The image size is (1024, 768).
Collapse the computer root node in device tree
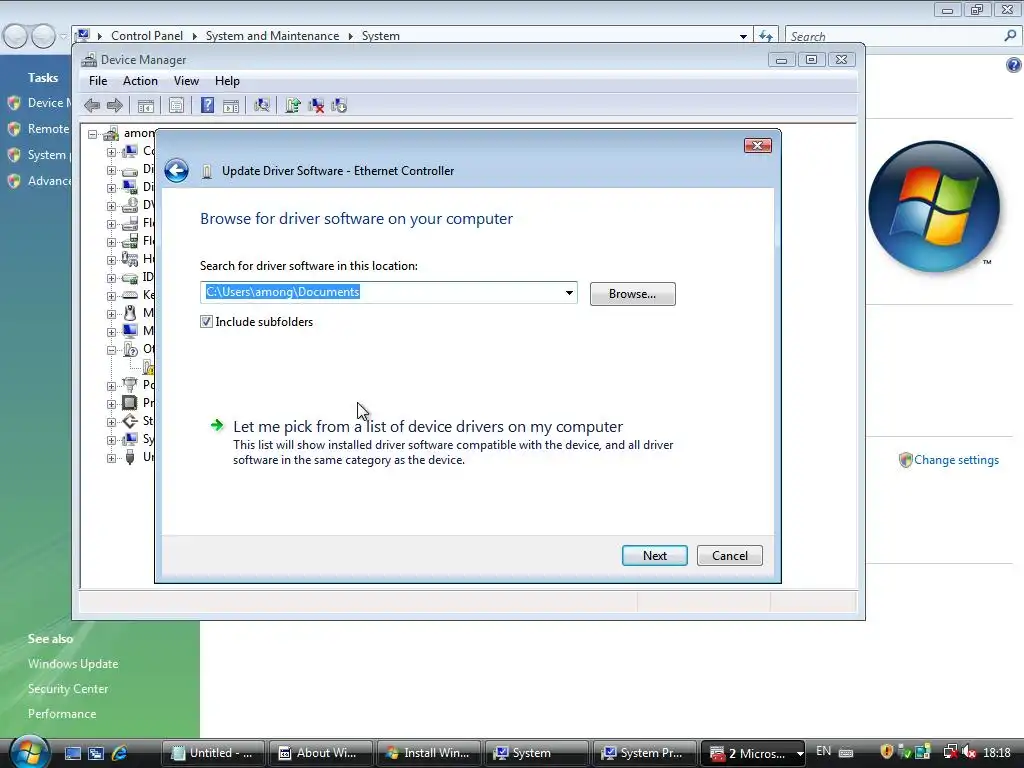tap(93, 134)
